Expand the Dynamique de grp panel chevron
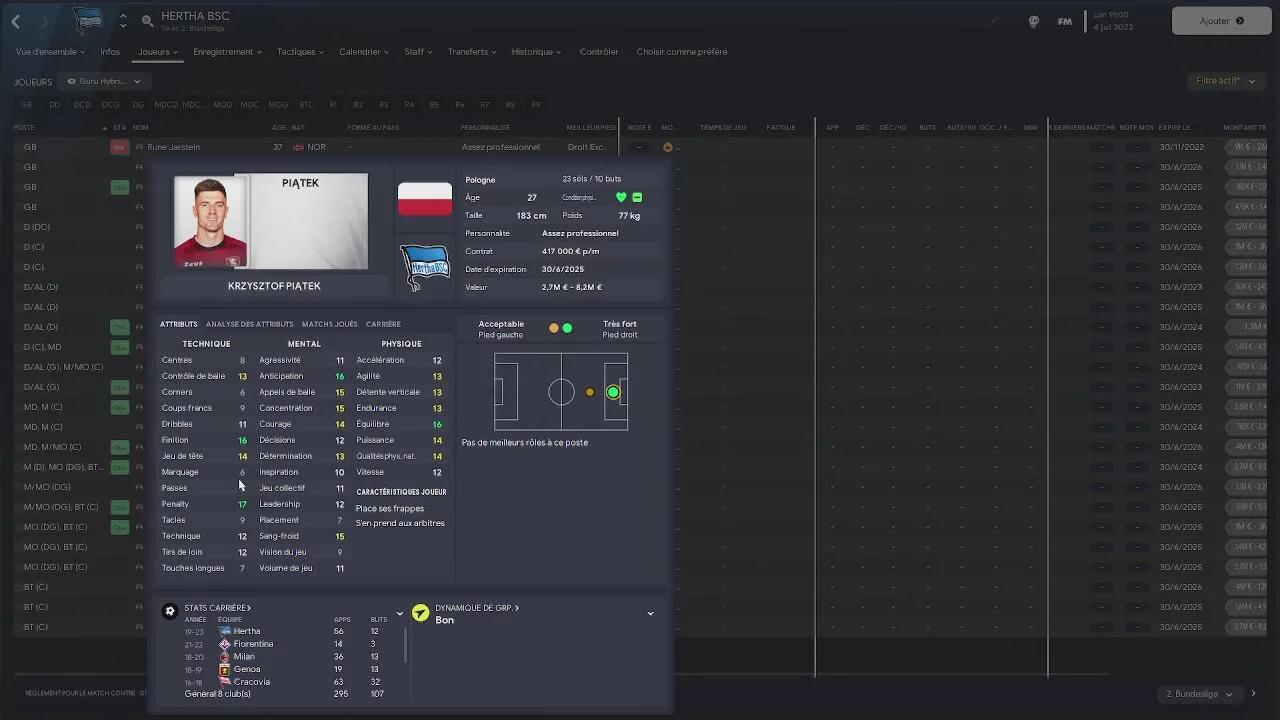Screen dimensions: 1280x720 (x=650, y=613)
